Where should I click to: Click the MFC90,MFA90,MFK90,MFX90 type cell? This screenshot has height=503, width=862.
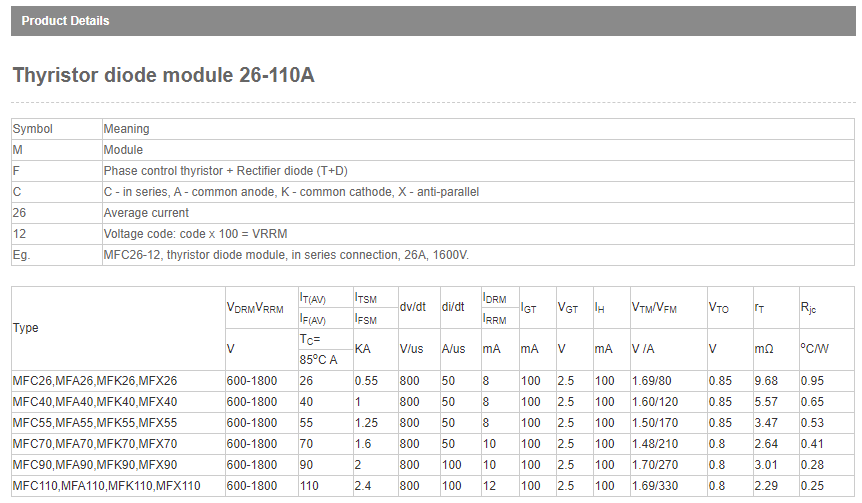(x=95, y=465)
